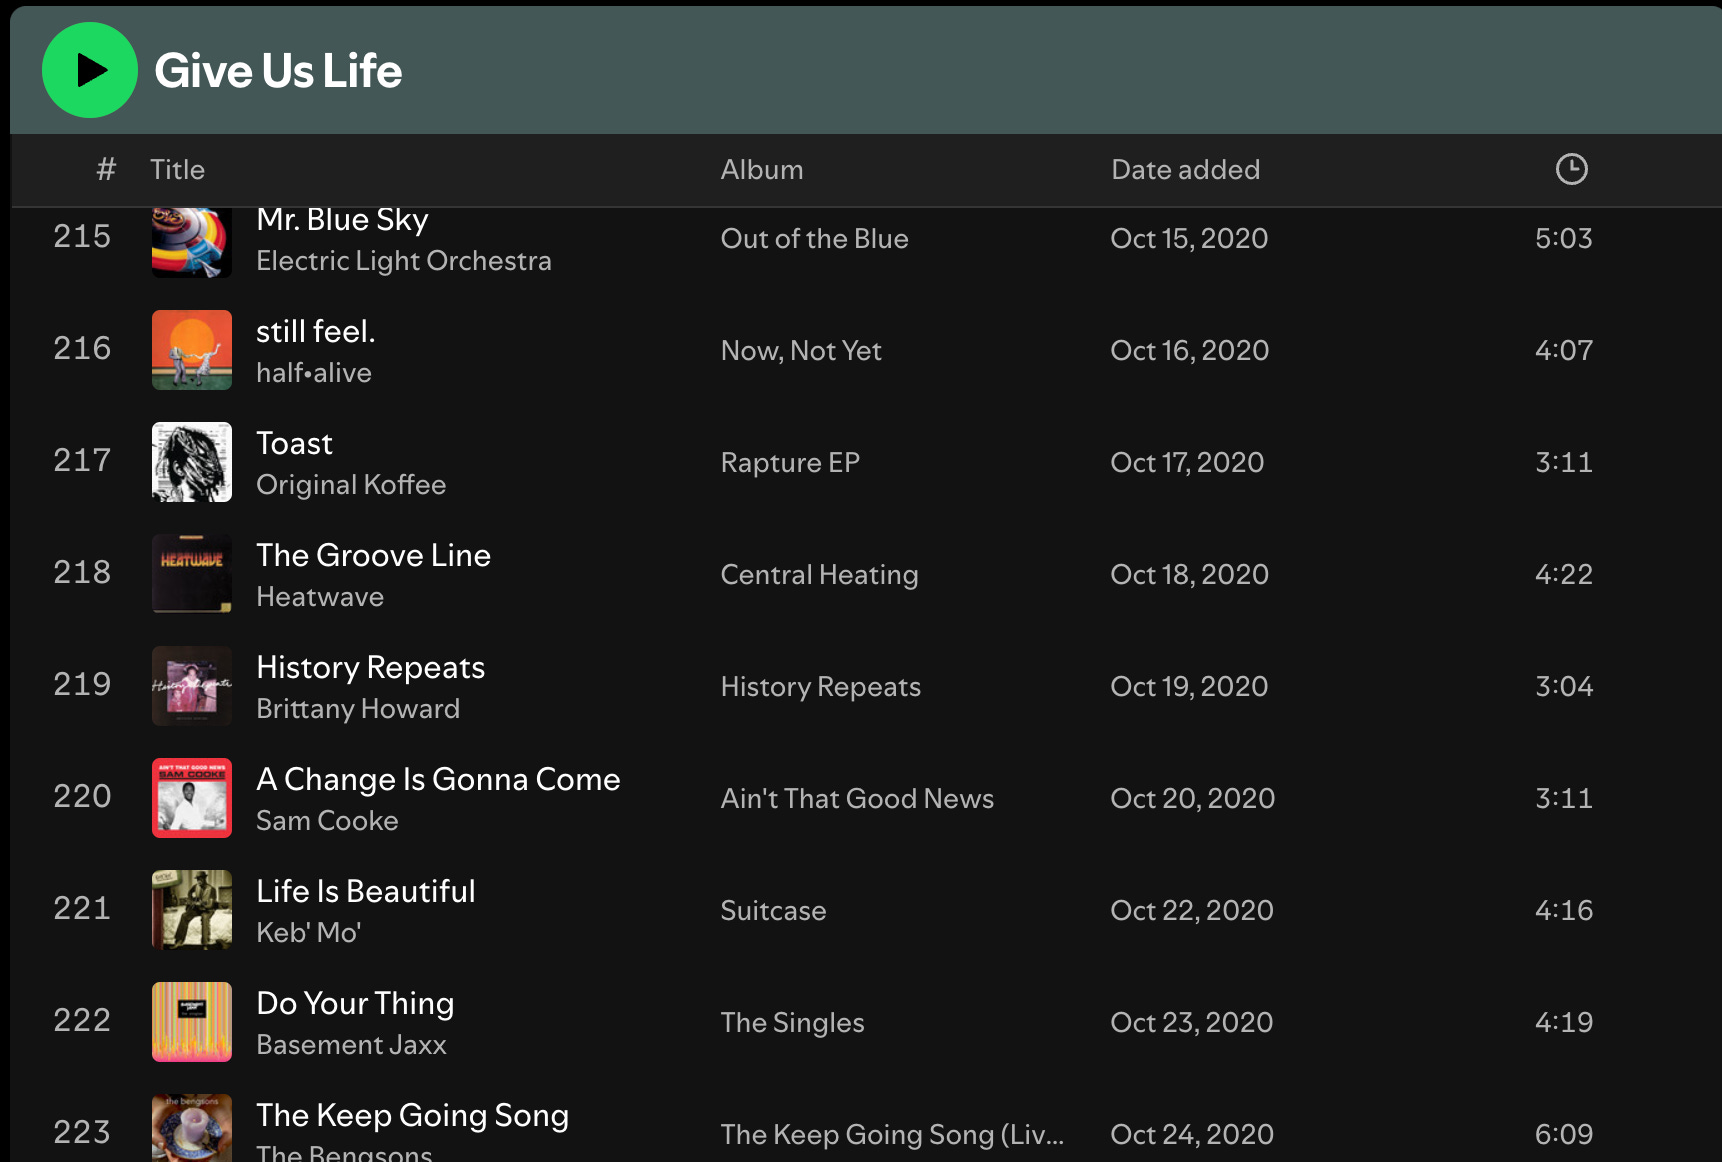This screenshot has width=1722, height=1162.
Task: Sort the playlist by Title column
Action: click(178, 169)
